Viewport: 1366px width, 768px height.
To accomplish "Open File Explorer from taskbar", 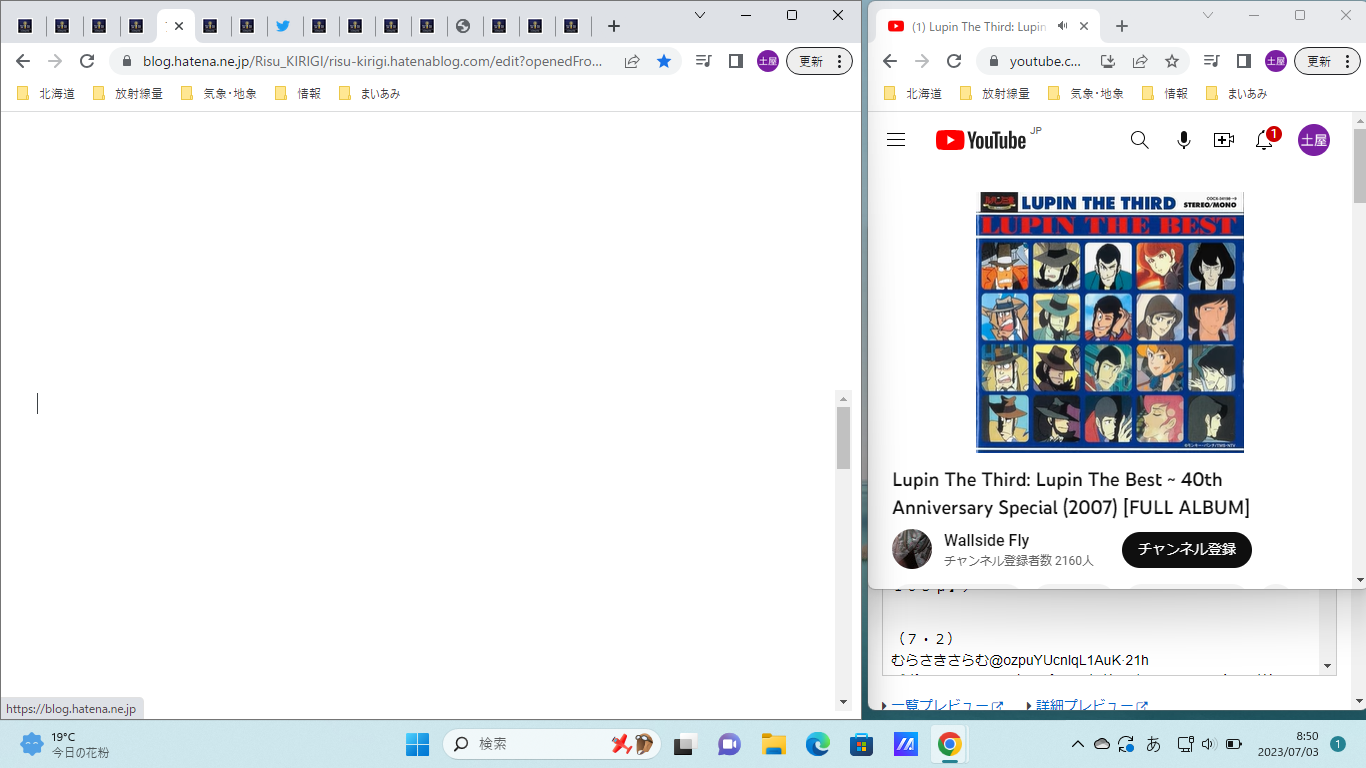I will [x=773, y=744].
